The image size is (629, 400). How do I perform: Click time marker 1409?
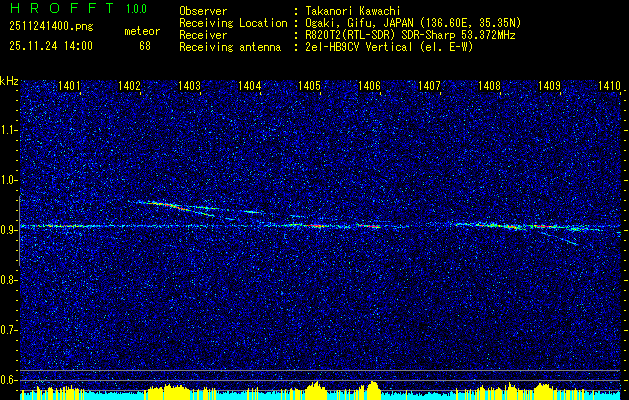click(549, 85)
